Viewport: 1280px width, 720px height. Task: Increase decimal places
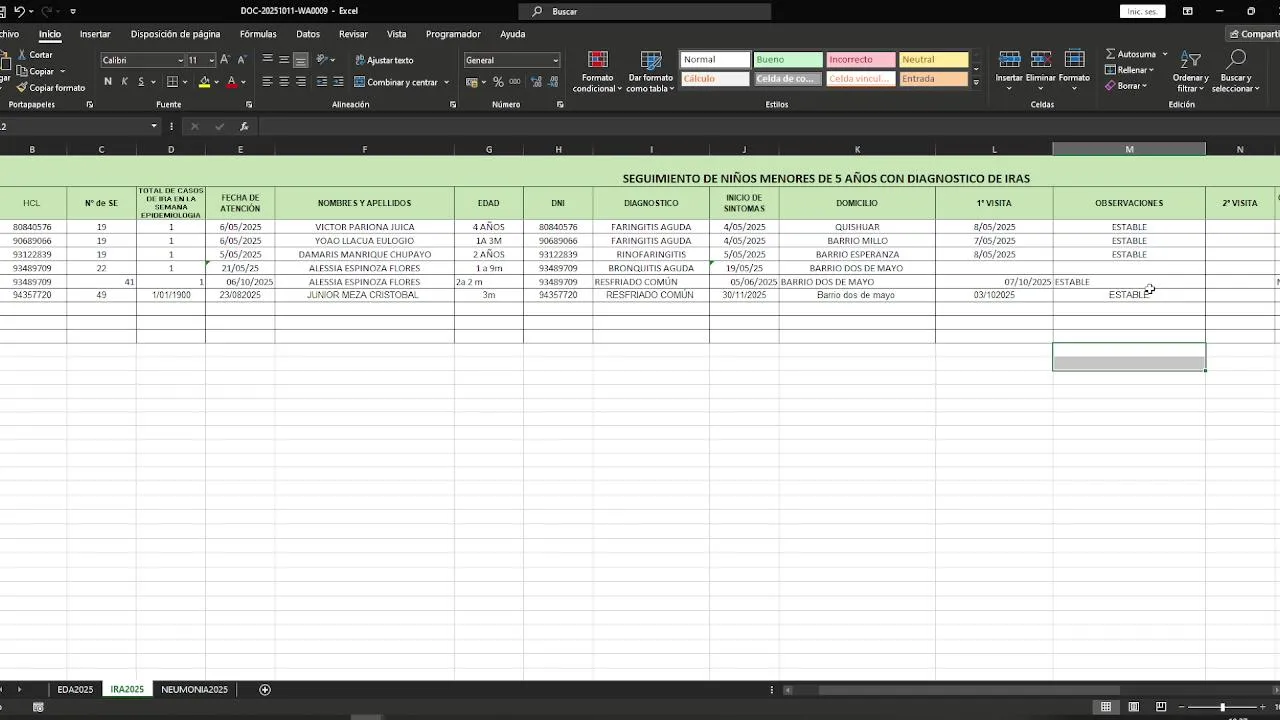535,82
